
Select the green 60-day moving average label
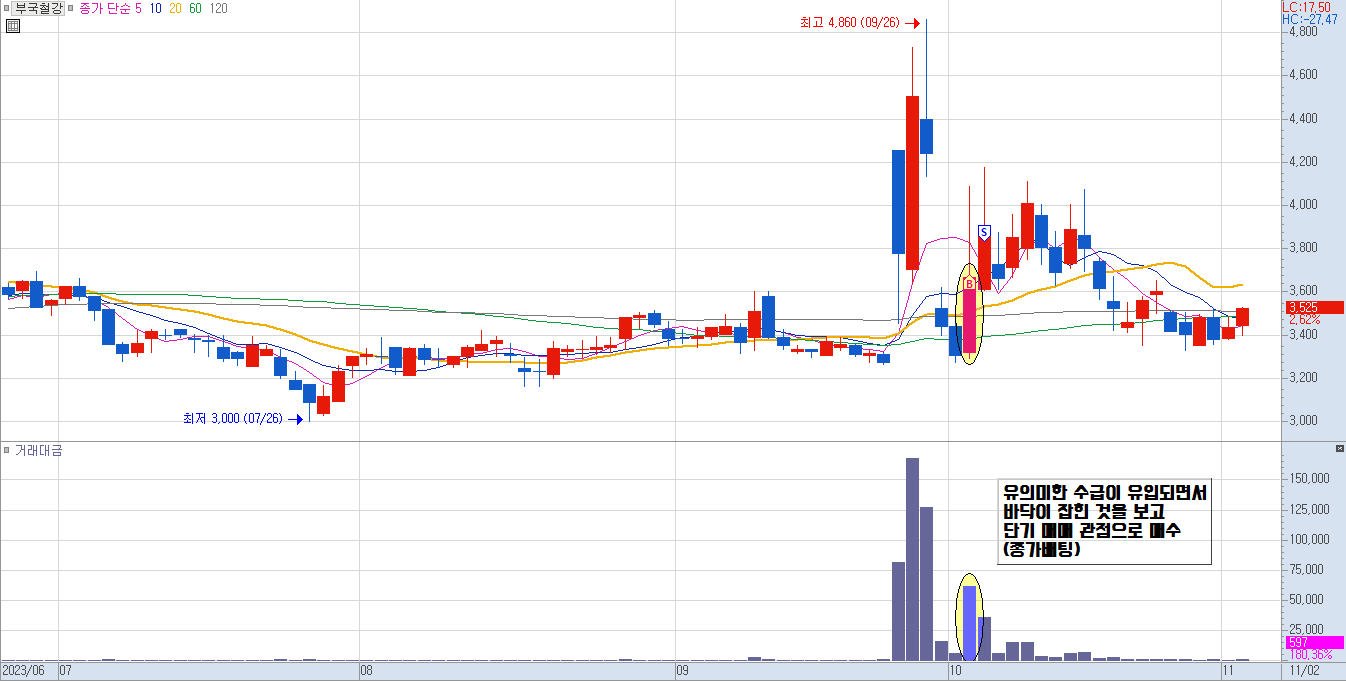coord(196,8)
